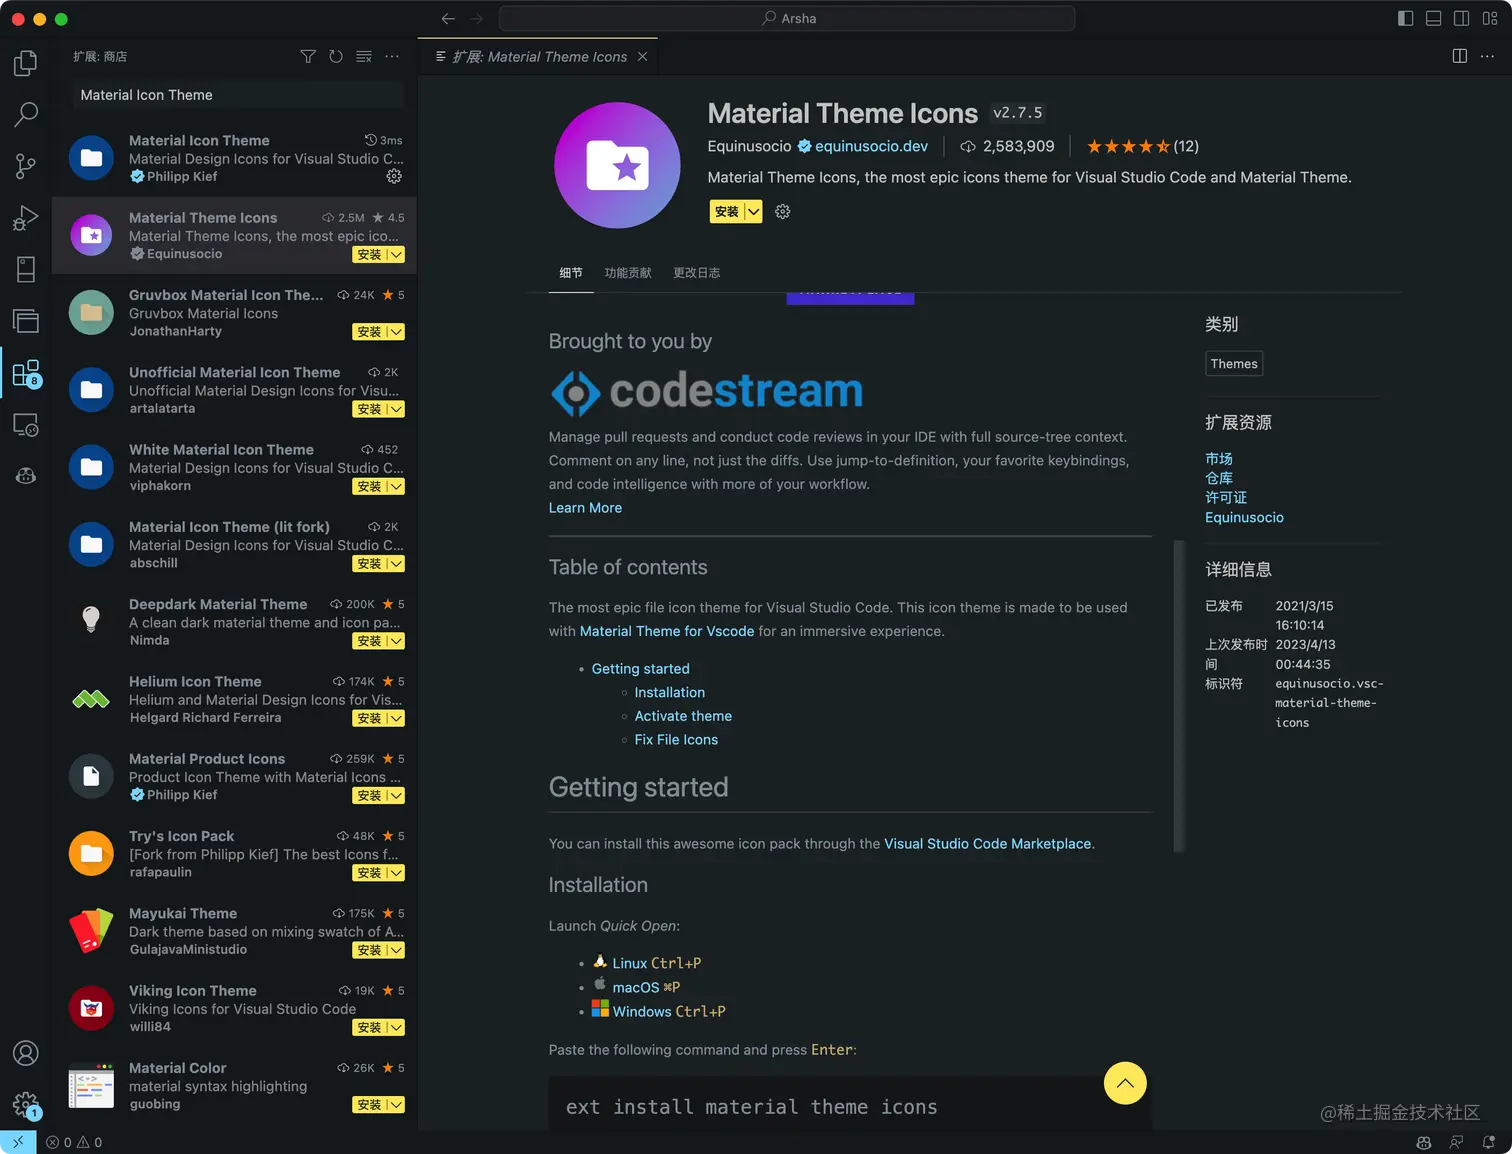The image size is (1512, 1154).
Task: Toggle bottom panel layout icon
Action: point(1433,18)
